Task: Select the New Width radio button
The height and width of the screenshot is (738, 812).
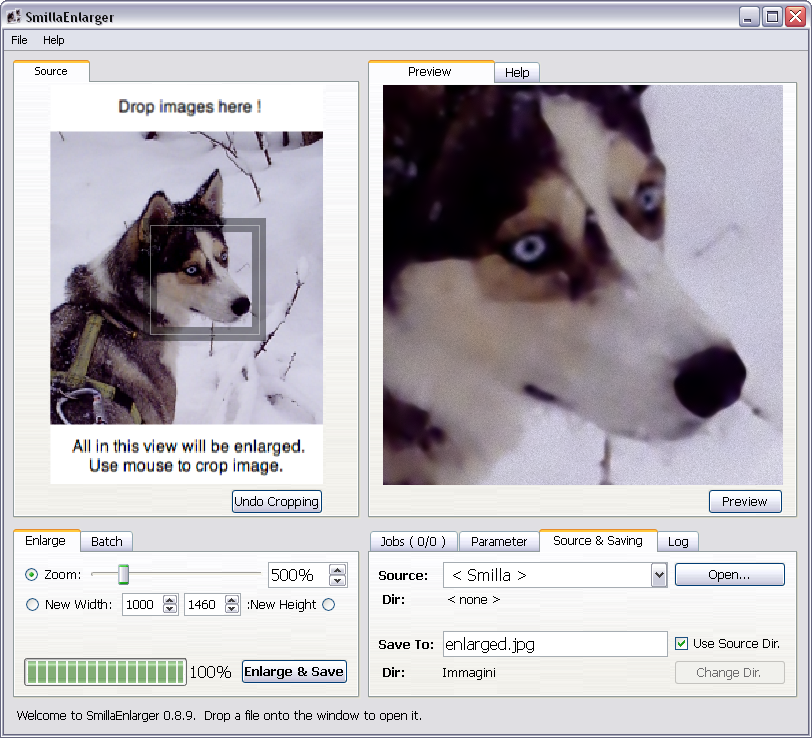Action: pyautogui.click(x=32, y=605)
